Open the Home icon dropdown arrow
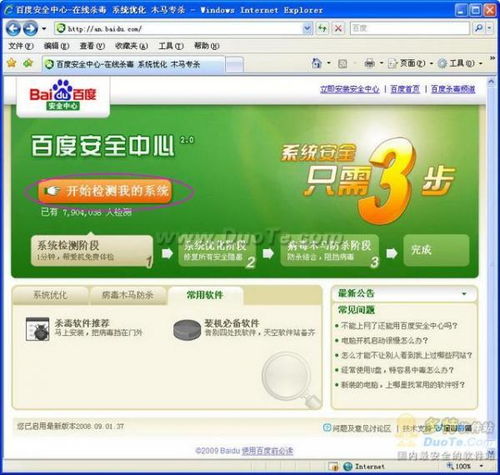 pyautogui.click(x=328, y=63)
